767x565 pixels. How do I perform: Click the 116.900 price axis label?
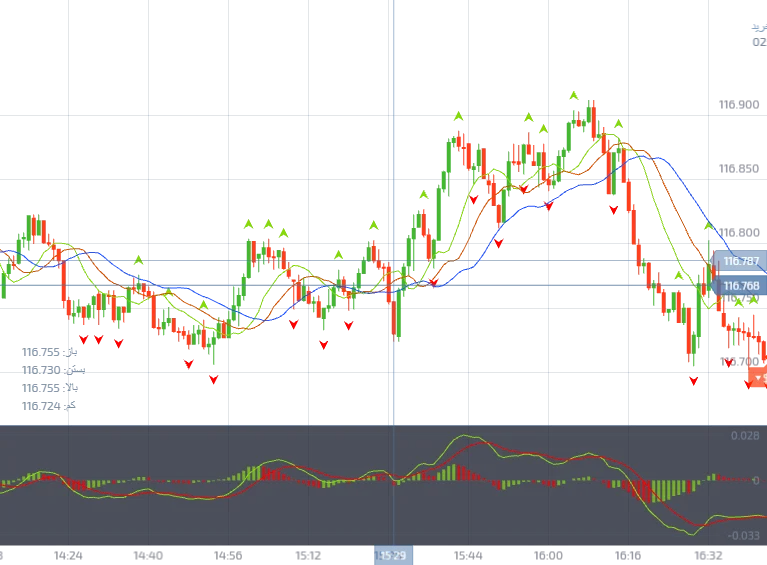pos(739,105)
